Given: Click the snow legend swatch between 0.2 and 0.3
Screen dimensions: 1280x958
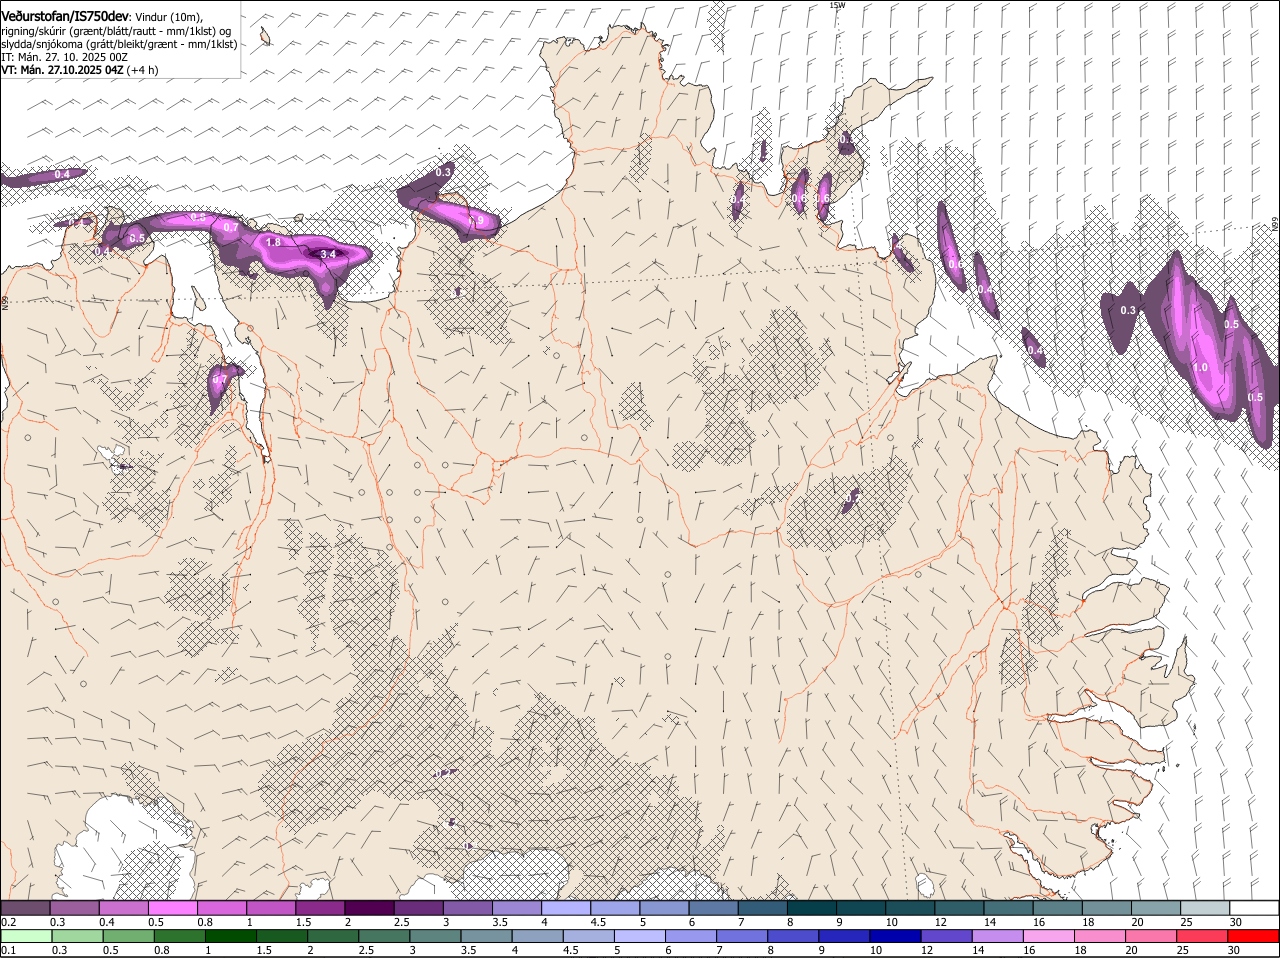Looking at the screenshot, I should 25,907.
